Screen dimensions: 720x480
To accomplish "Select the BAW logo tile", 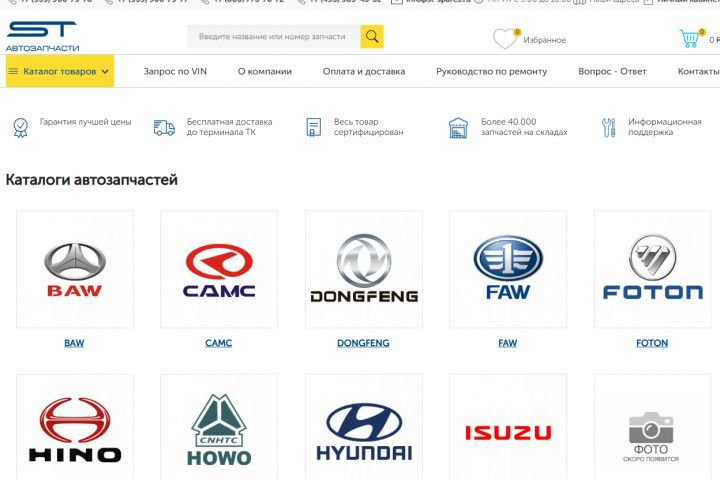I will pos(75,269).
